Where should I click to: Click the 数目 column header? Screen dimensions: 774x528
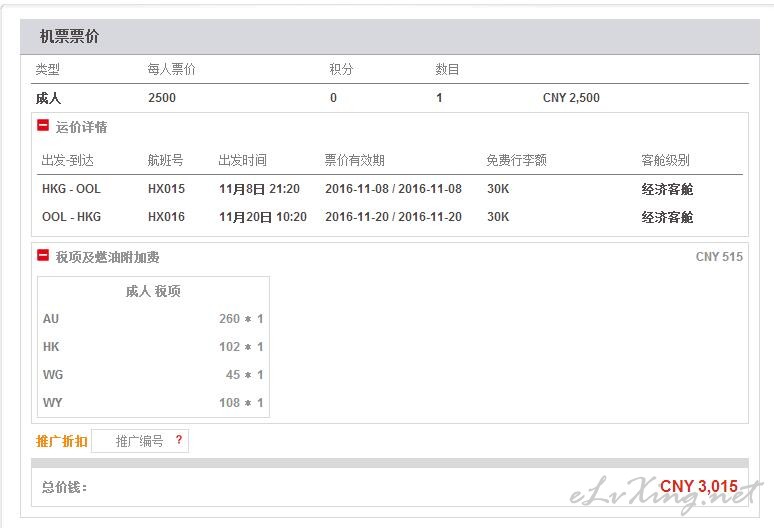click(x=447, y=69)
